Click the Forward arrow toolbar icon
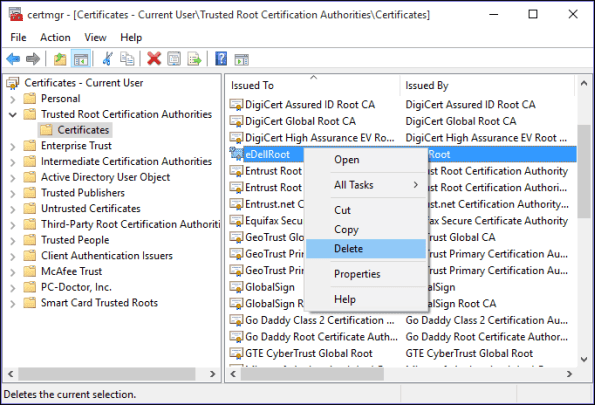The width and height of the screenshot is (595, 405). [x=33, y=59]
